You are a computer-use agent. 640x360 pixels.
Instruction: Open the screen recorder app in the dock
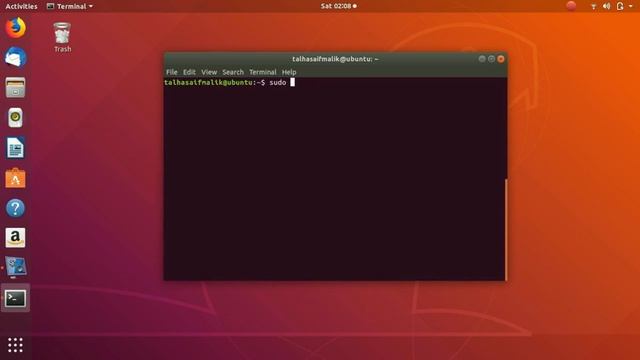pyautogui.click(x=16, y=267)
